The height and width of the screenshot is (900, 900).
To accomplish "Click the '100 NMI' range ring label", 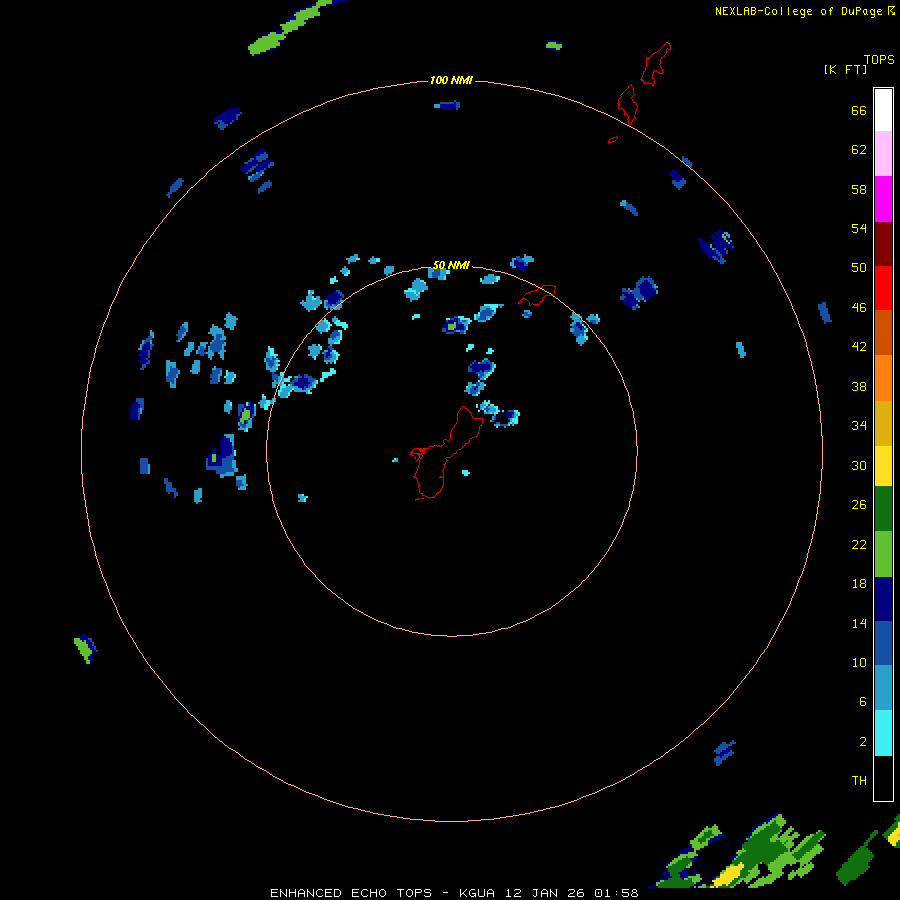I will pyautogui.click(x=451, y=80).
